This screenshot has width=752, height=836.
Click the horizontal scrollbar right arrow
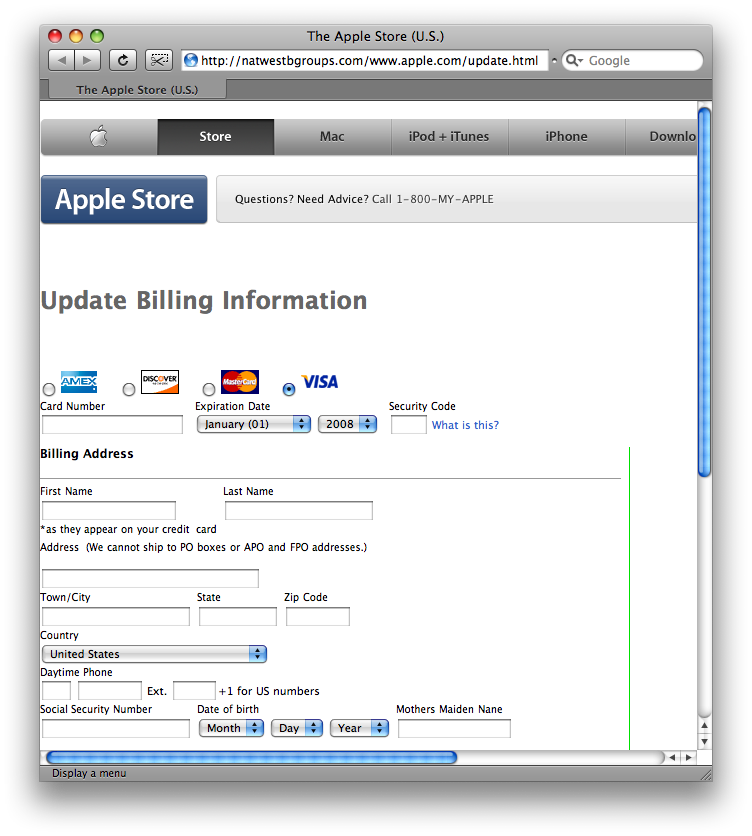click(x=689, y=757)
